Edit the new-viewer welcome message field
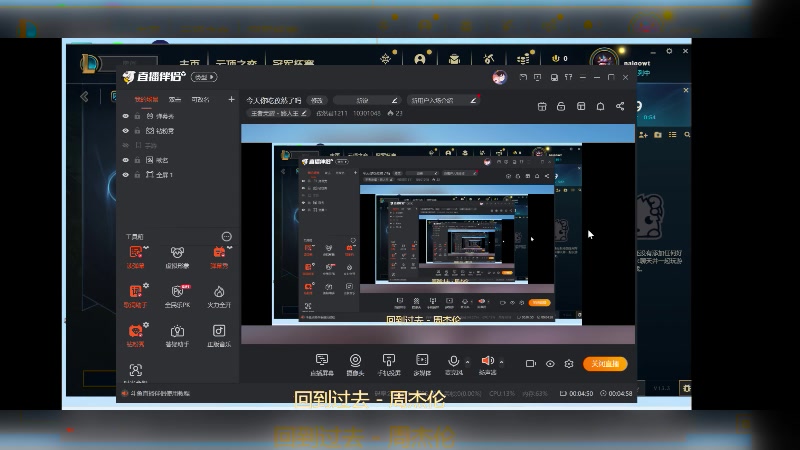The width and height of the screenshot is (800, 450). pos(444,101)
